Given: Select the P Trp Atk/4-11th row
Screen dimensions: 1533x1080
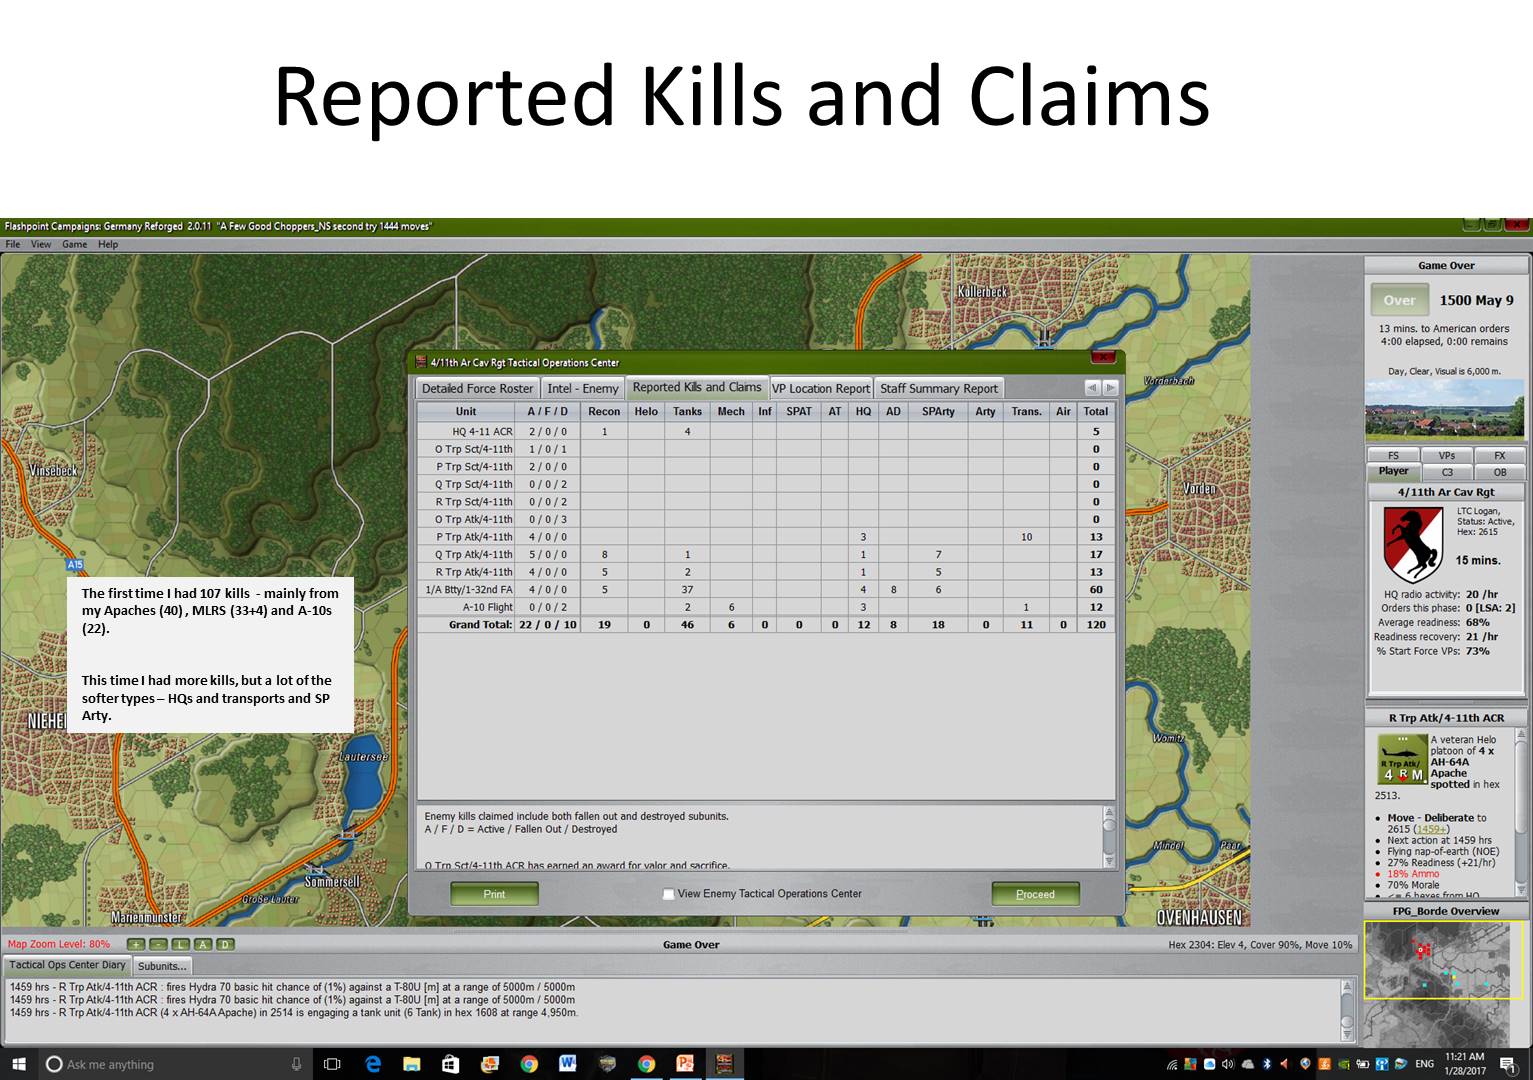Looking at the screenshot, I should click(x=766, y=537).
